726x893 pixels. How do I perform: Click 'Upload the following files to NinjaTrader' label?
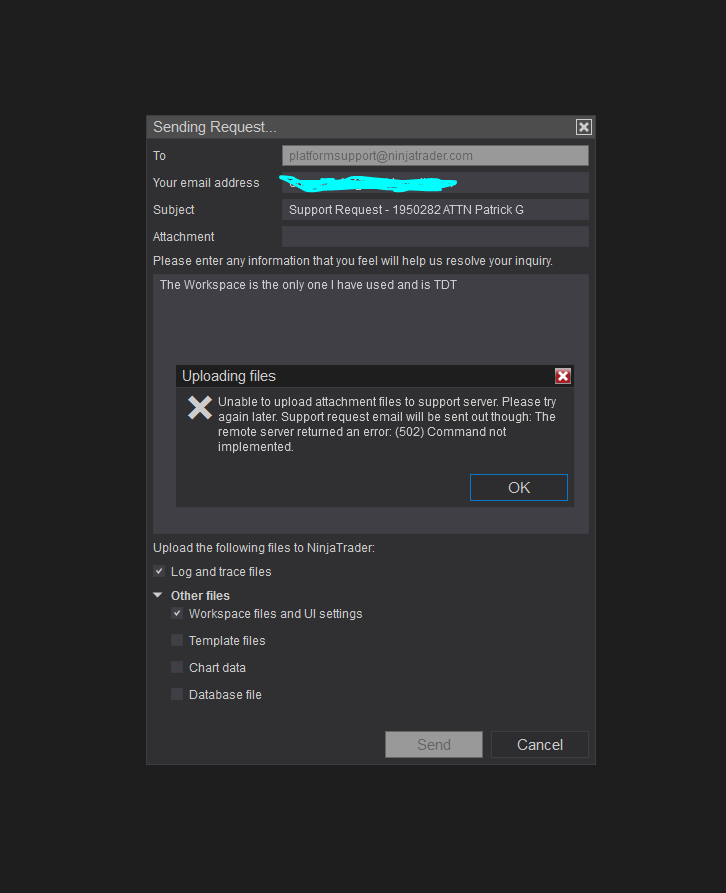[x=264, y=548]
